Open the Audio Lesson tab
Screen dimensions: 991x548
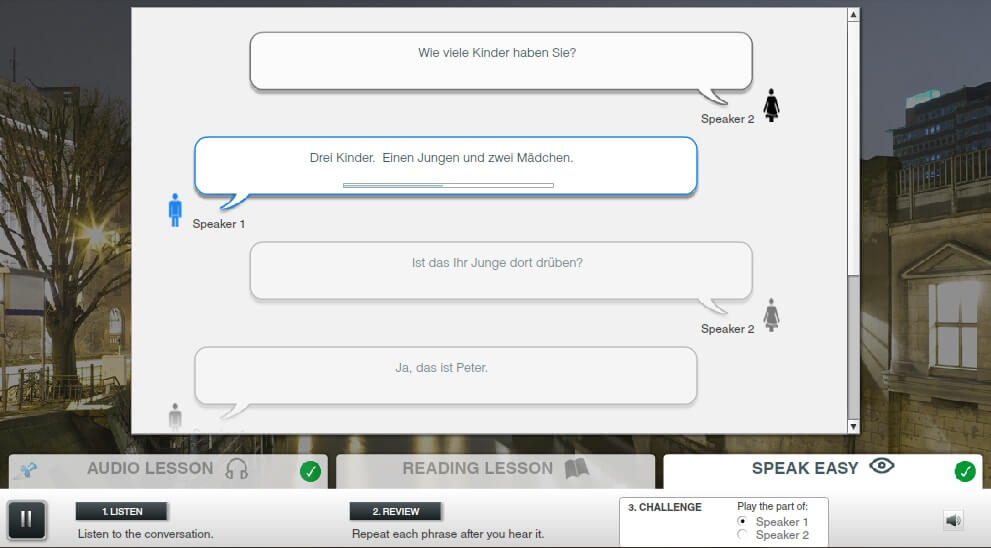point(168,470)
